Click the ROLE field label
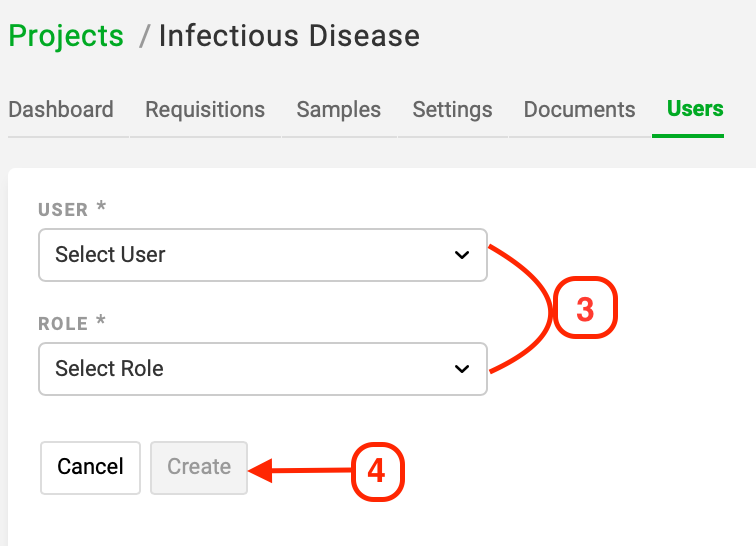This screenshot has width=756, height=546. (63, 324)
